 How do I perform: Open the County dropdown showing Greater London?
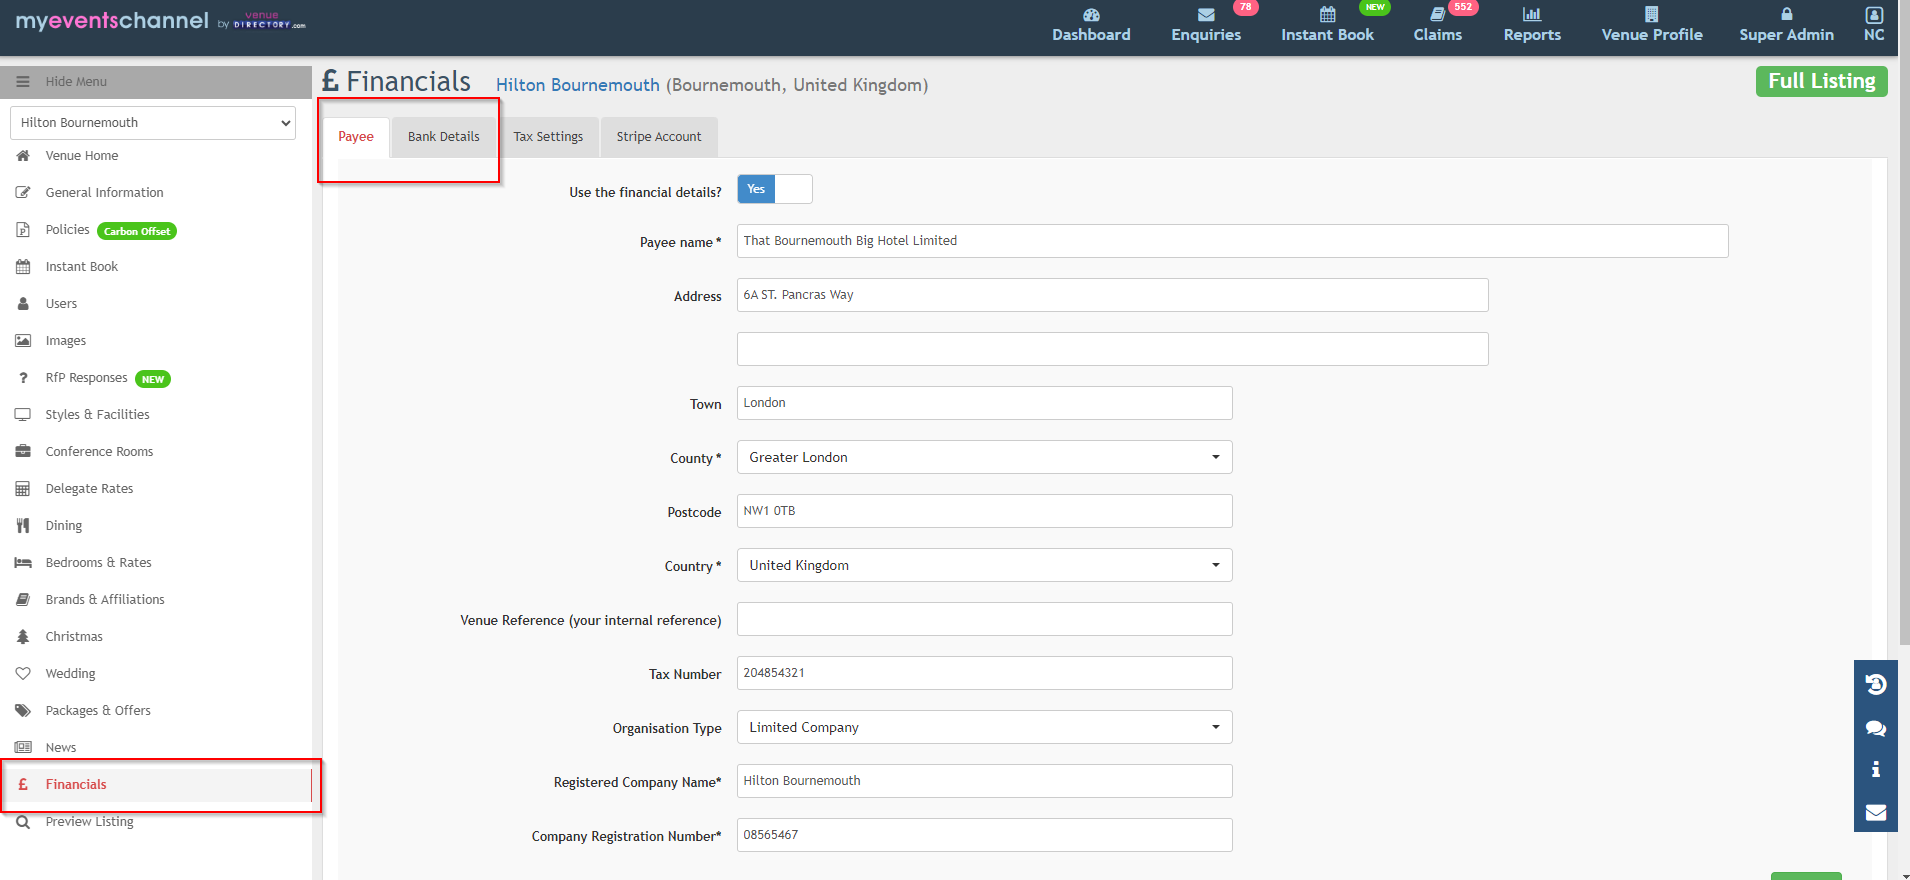point(984,457)
